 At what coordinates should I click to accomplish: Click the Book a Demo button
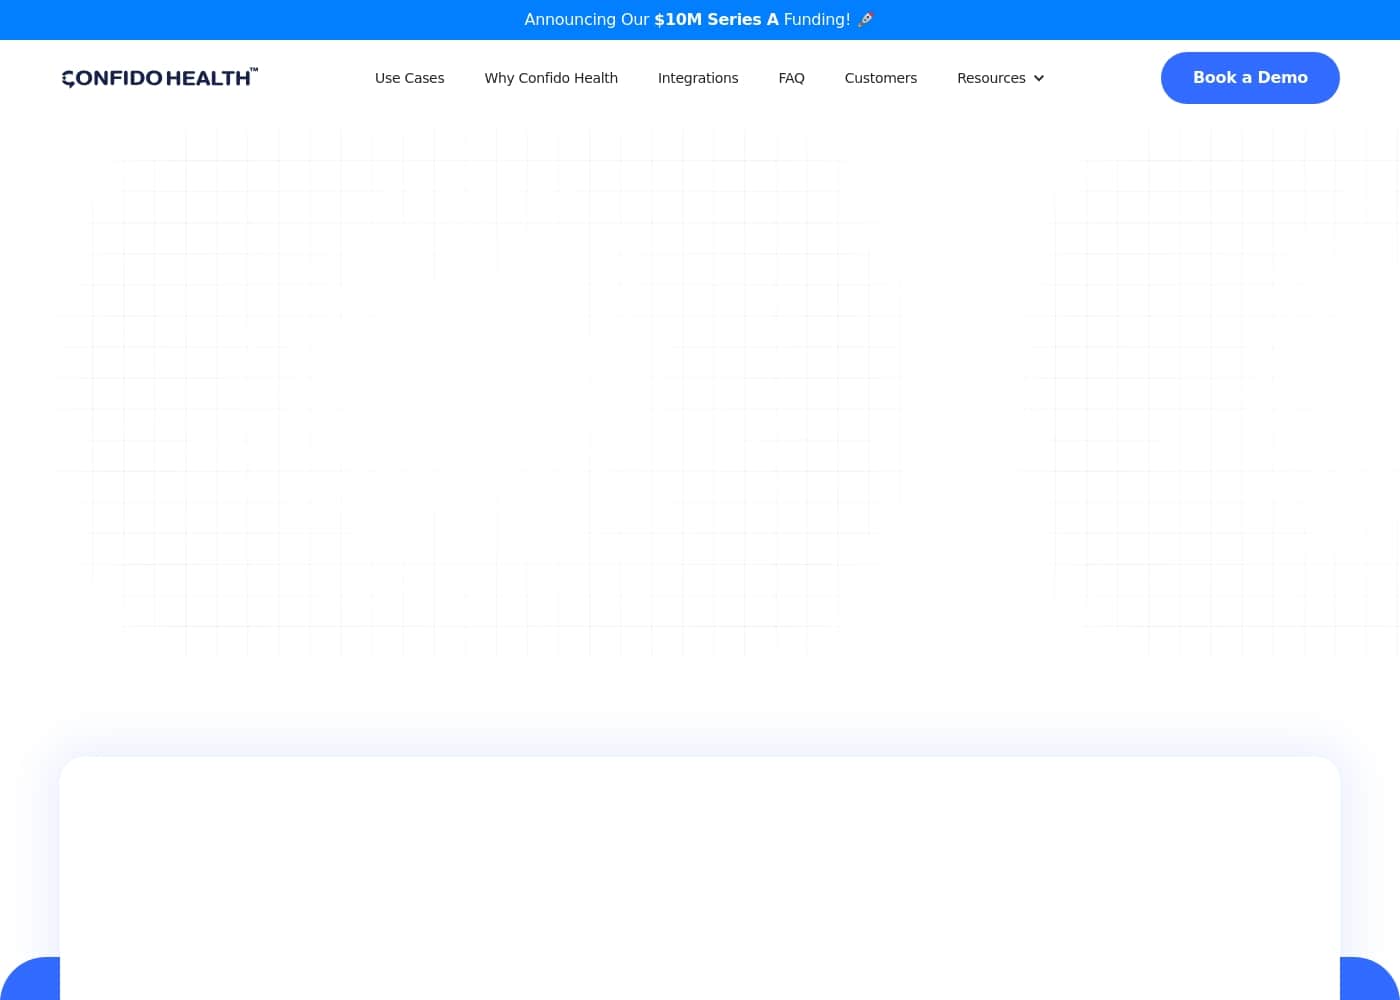tap(1250, 78)
